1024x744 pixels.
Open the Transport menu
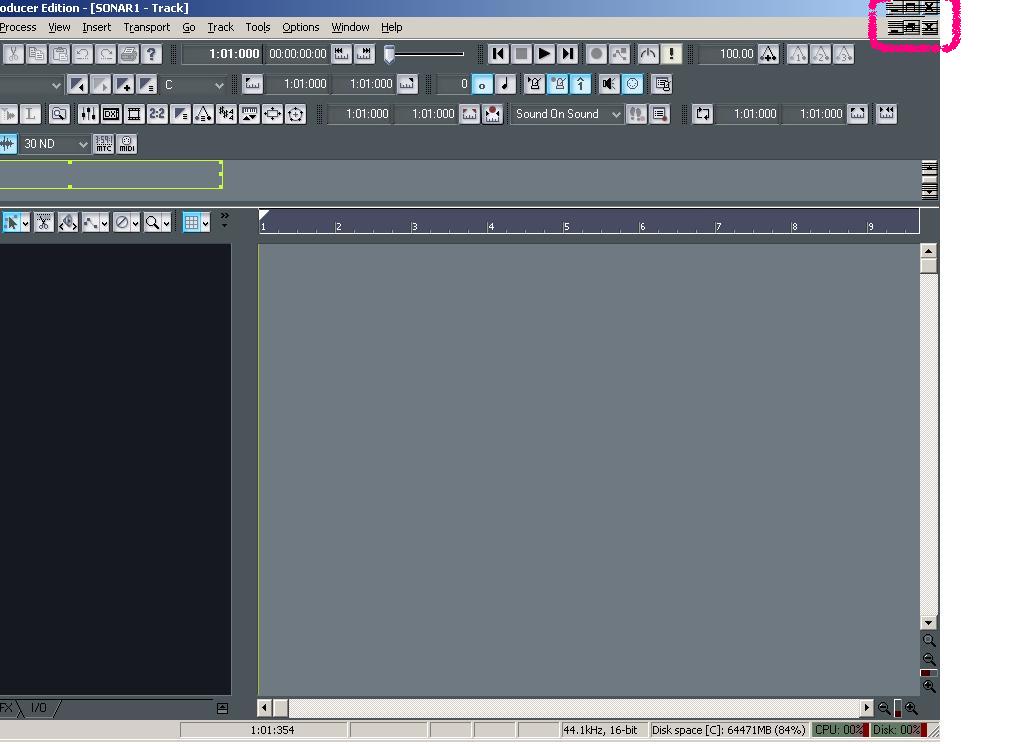click(x=146, y=27)
